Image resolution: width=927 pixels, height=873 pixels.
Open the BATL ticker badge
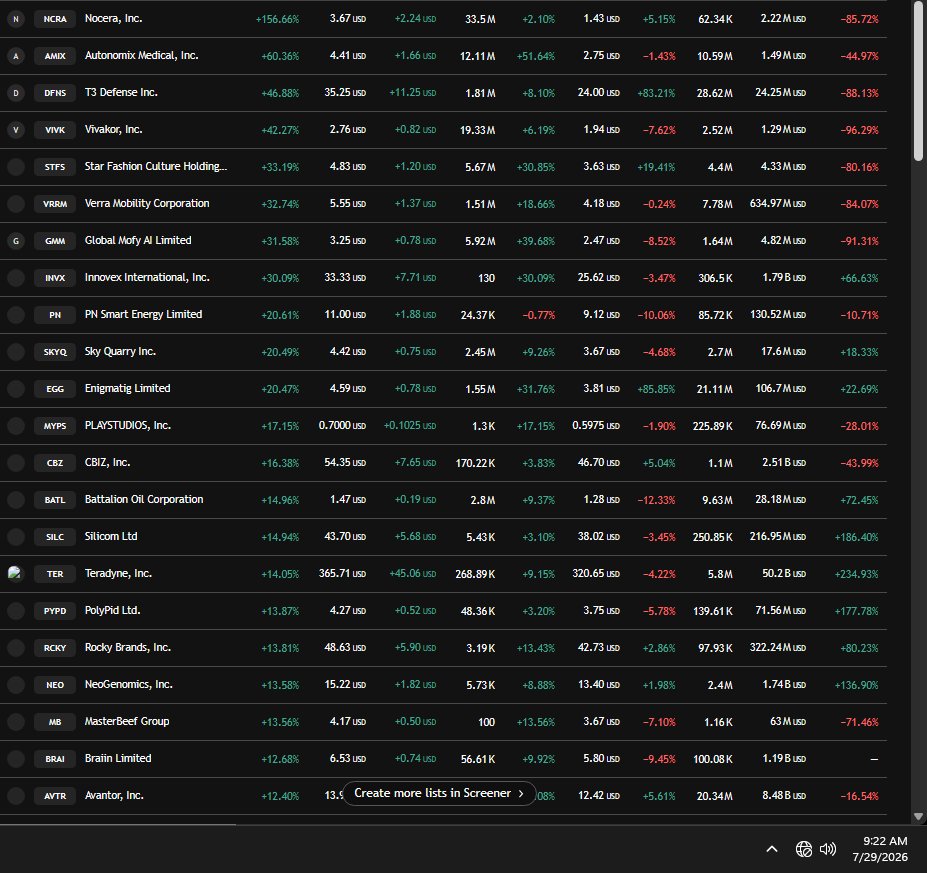(x=55, y=500)
